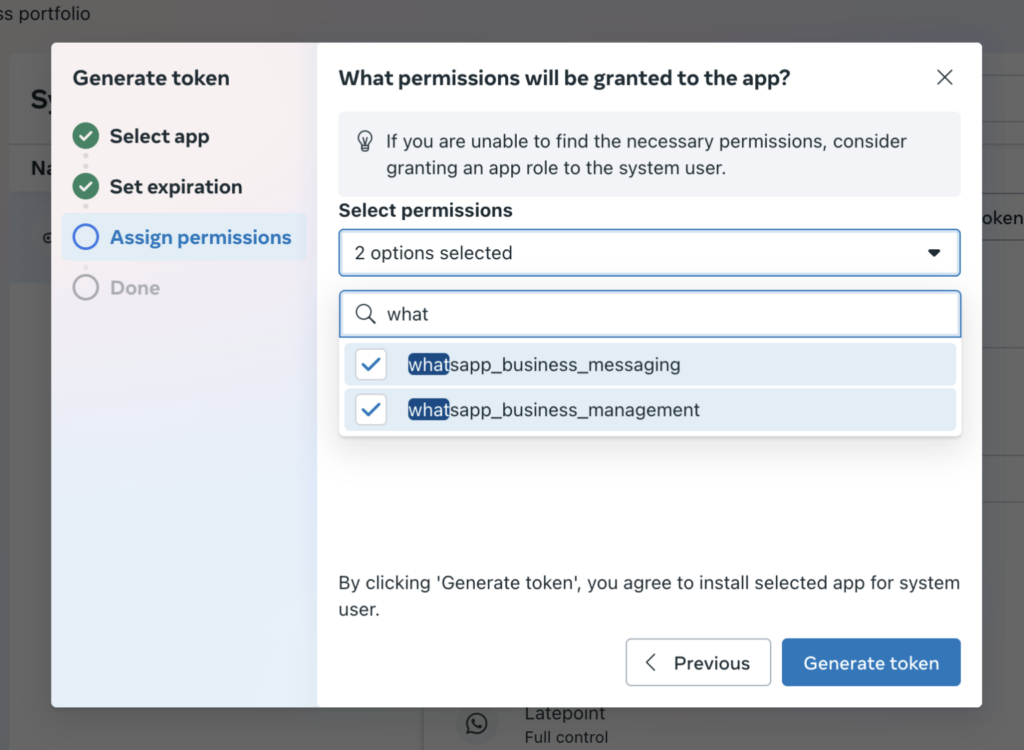1024x750 pixels.
Task: Click the back chevron inside the Previous button
Action: click(651, 662)
